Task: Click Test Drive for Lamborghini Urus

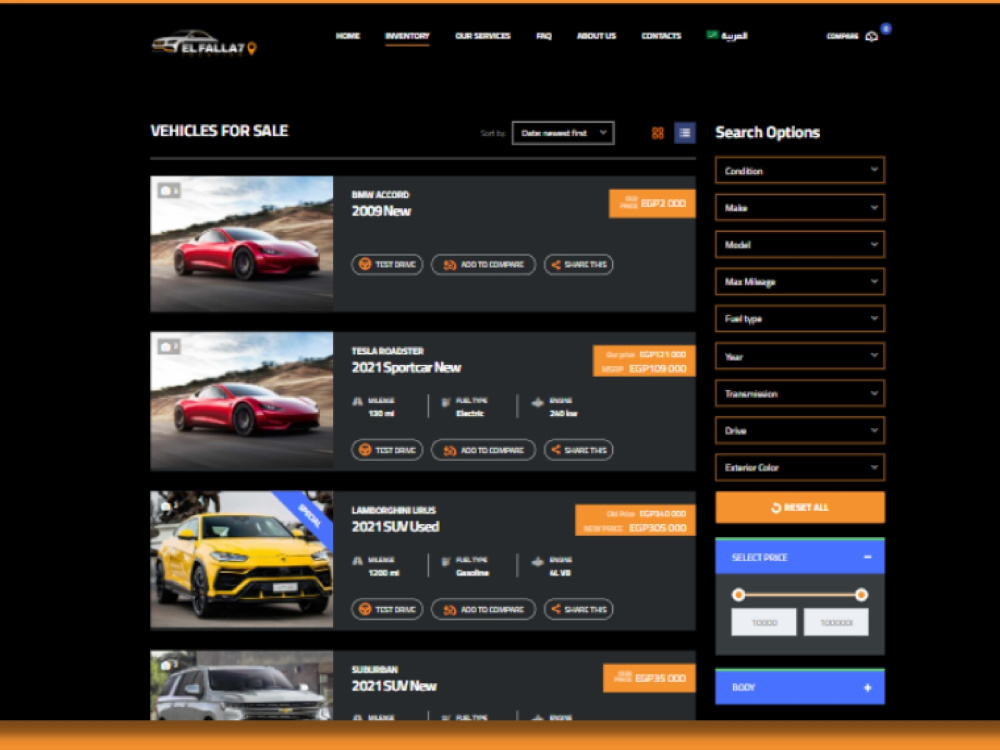Action: [387, 610]
